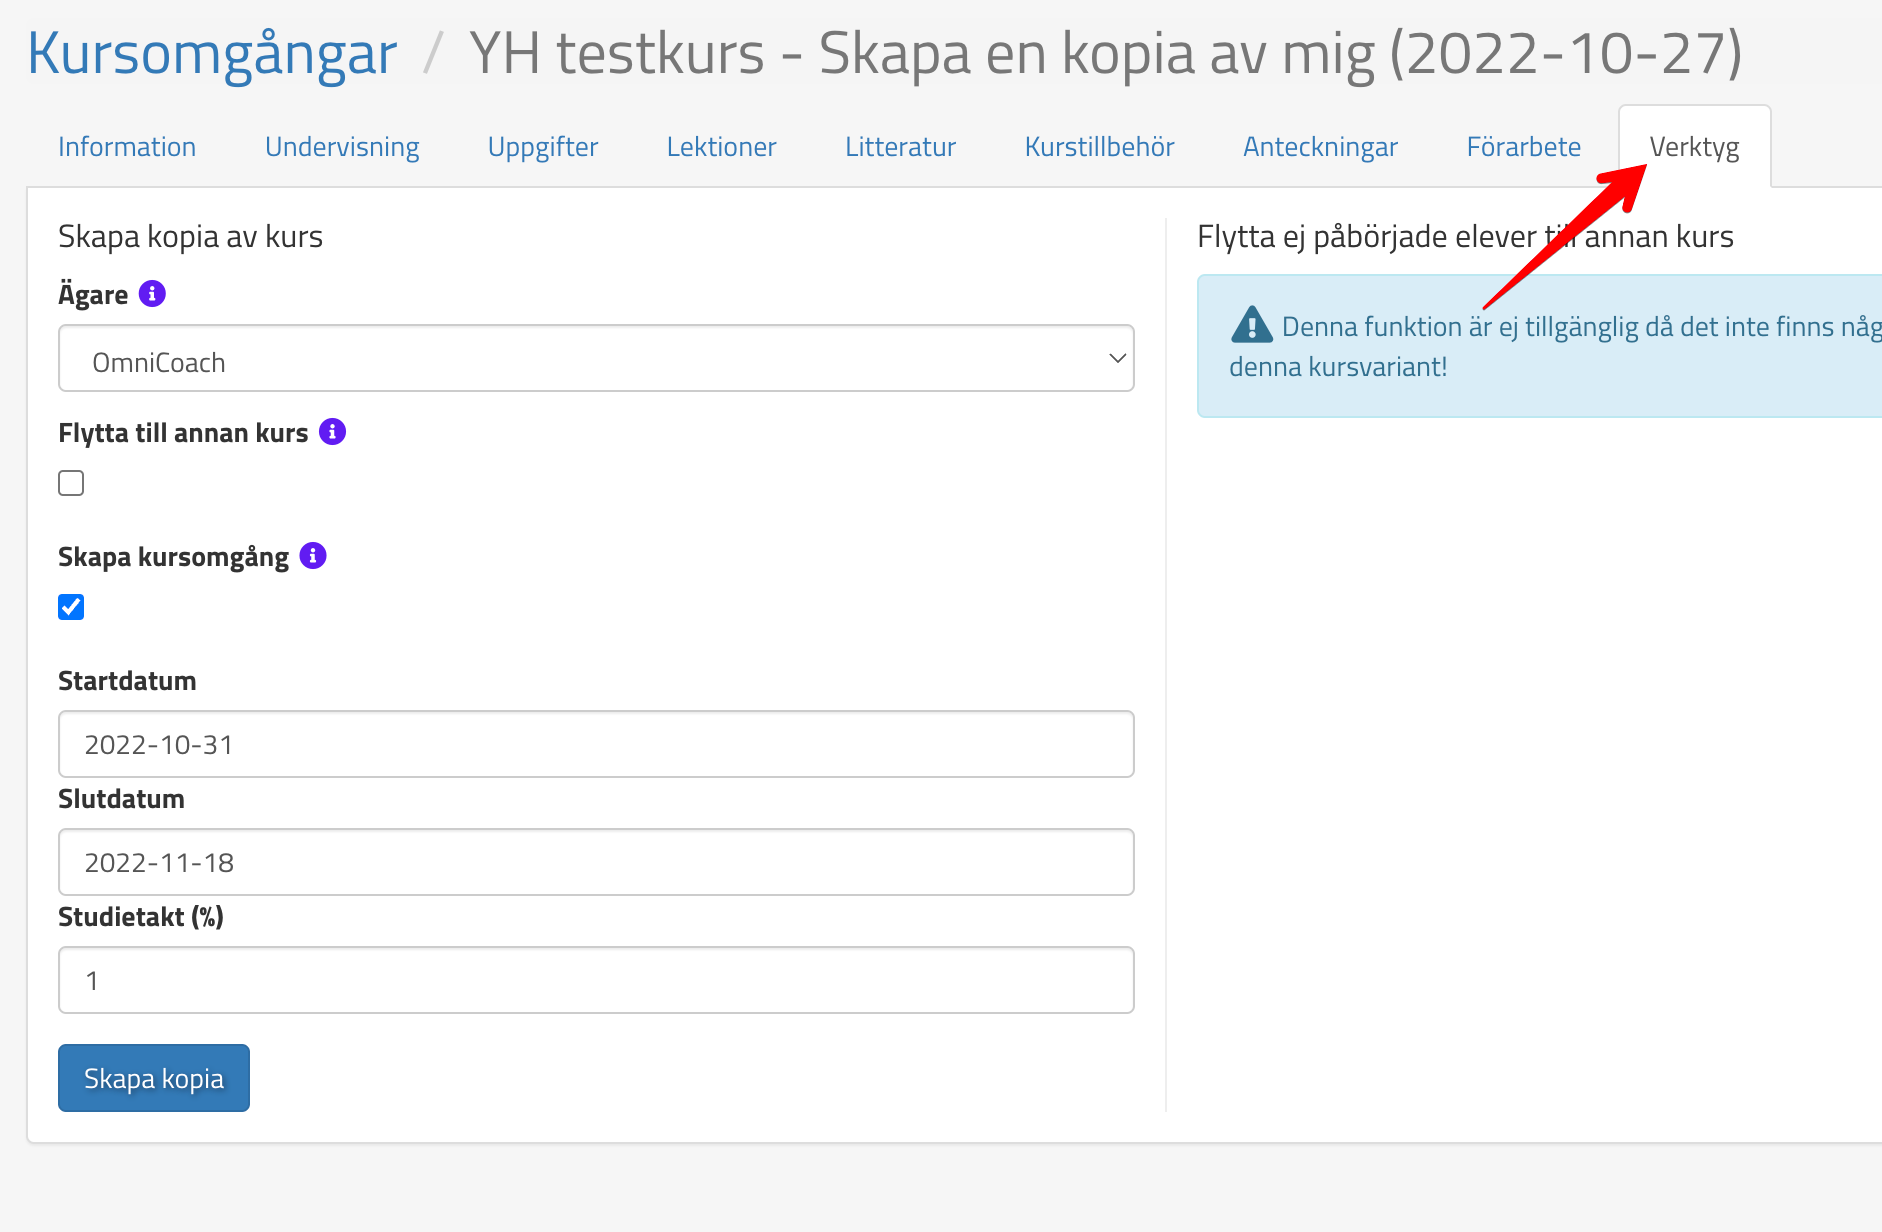
Task: Open the Undervisning tab
Action: click(x=342, y=147)
